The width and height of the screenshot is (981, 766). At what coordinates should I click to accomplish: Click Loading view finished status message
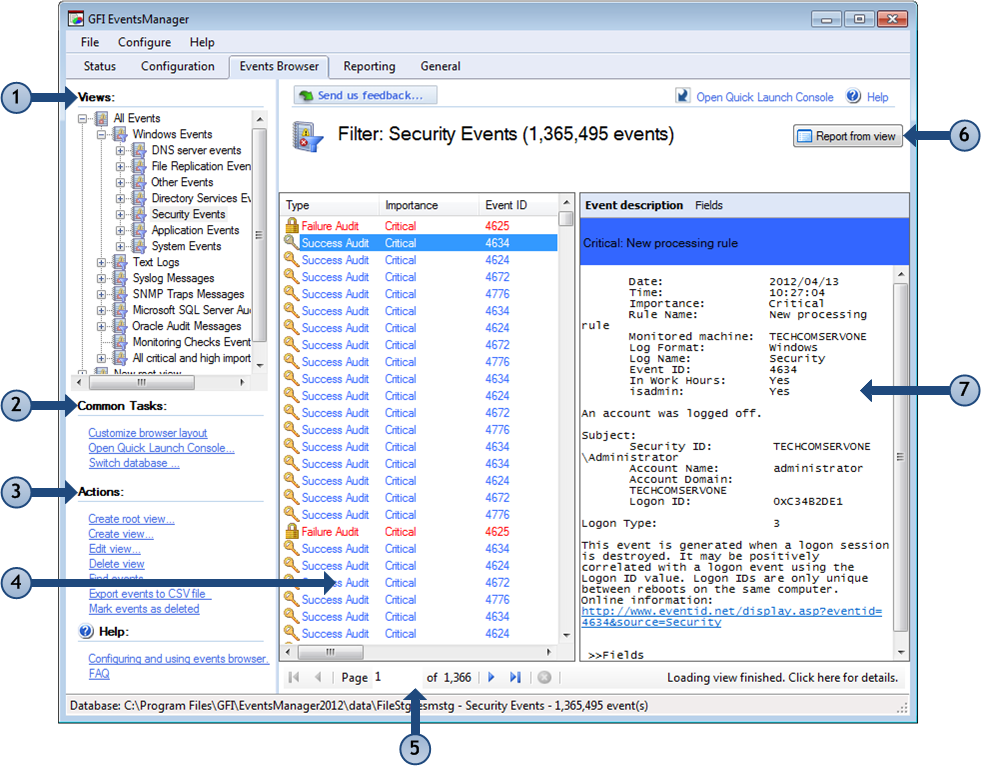coord(782,677)
